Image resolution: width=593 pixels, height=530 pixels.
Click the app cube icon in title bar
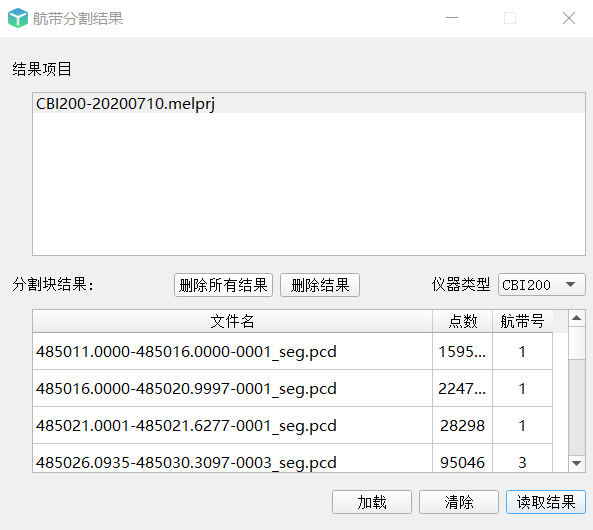(18, 18)
